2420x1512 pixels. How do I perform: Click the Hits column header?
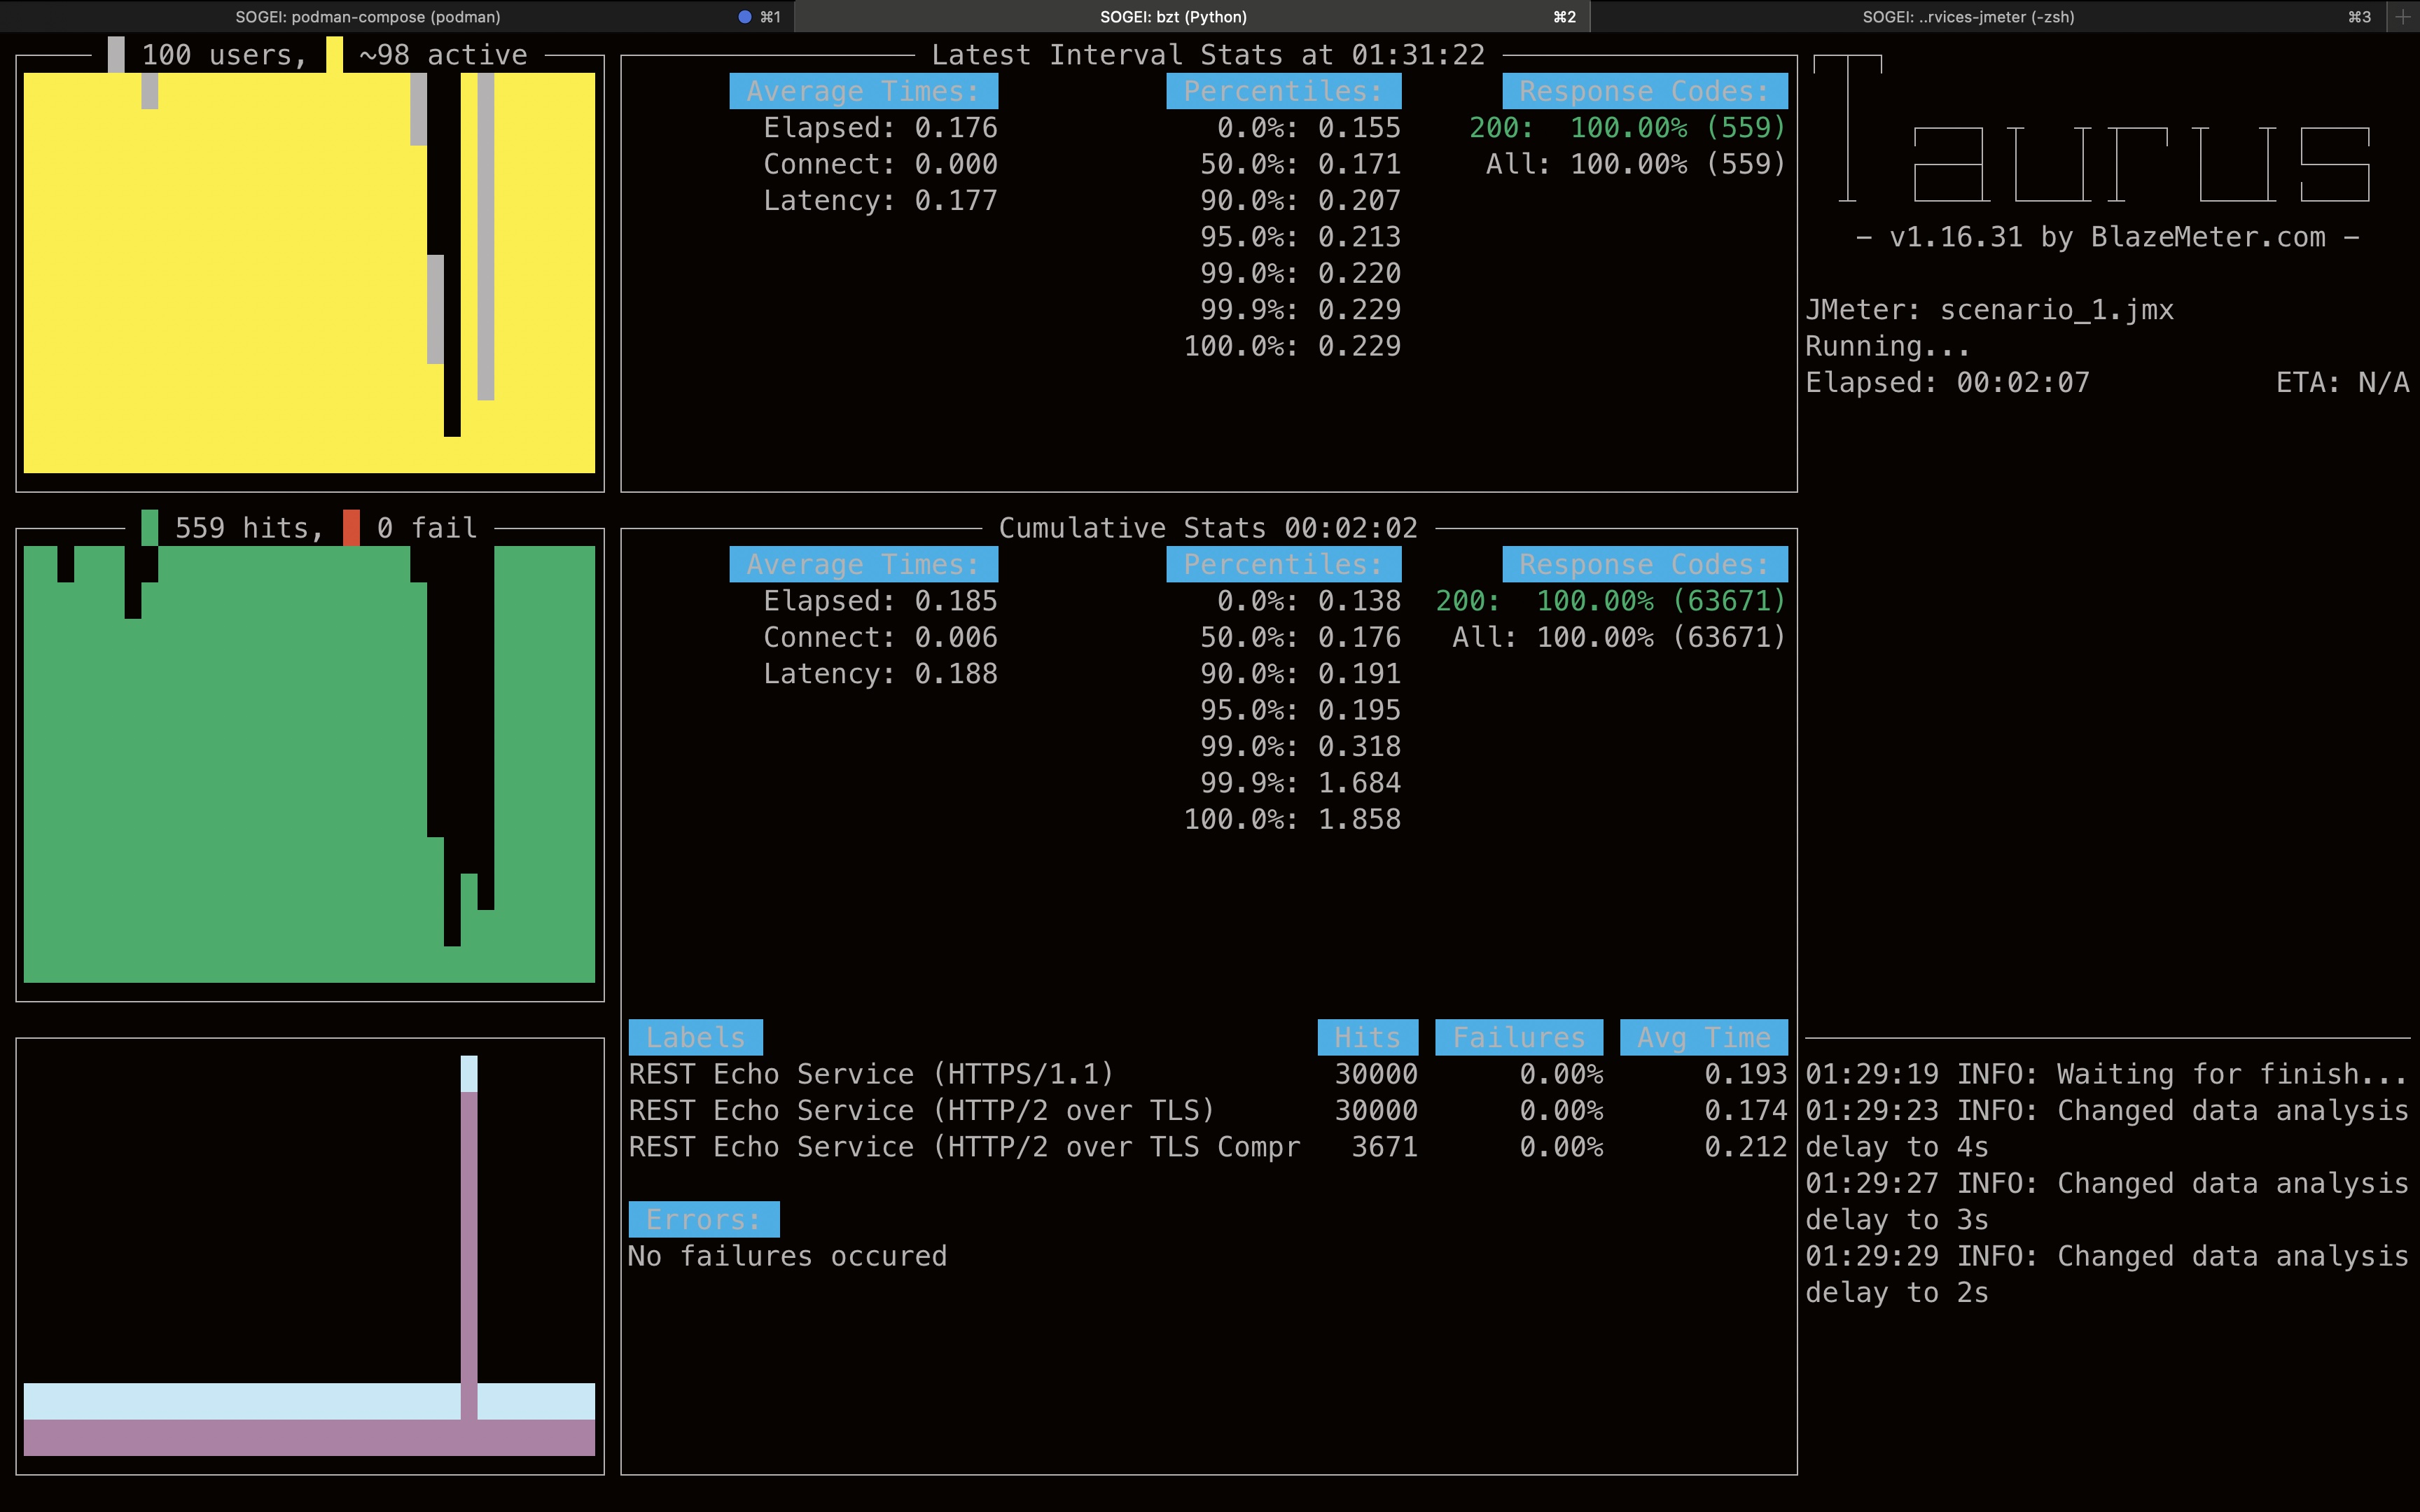[x=1367, y=1037]
